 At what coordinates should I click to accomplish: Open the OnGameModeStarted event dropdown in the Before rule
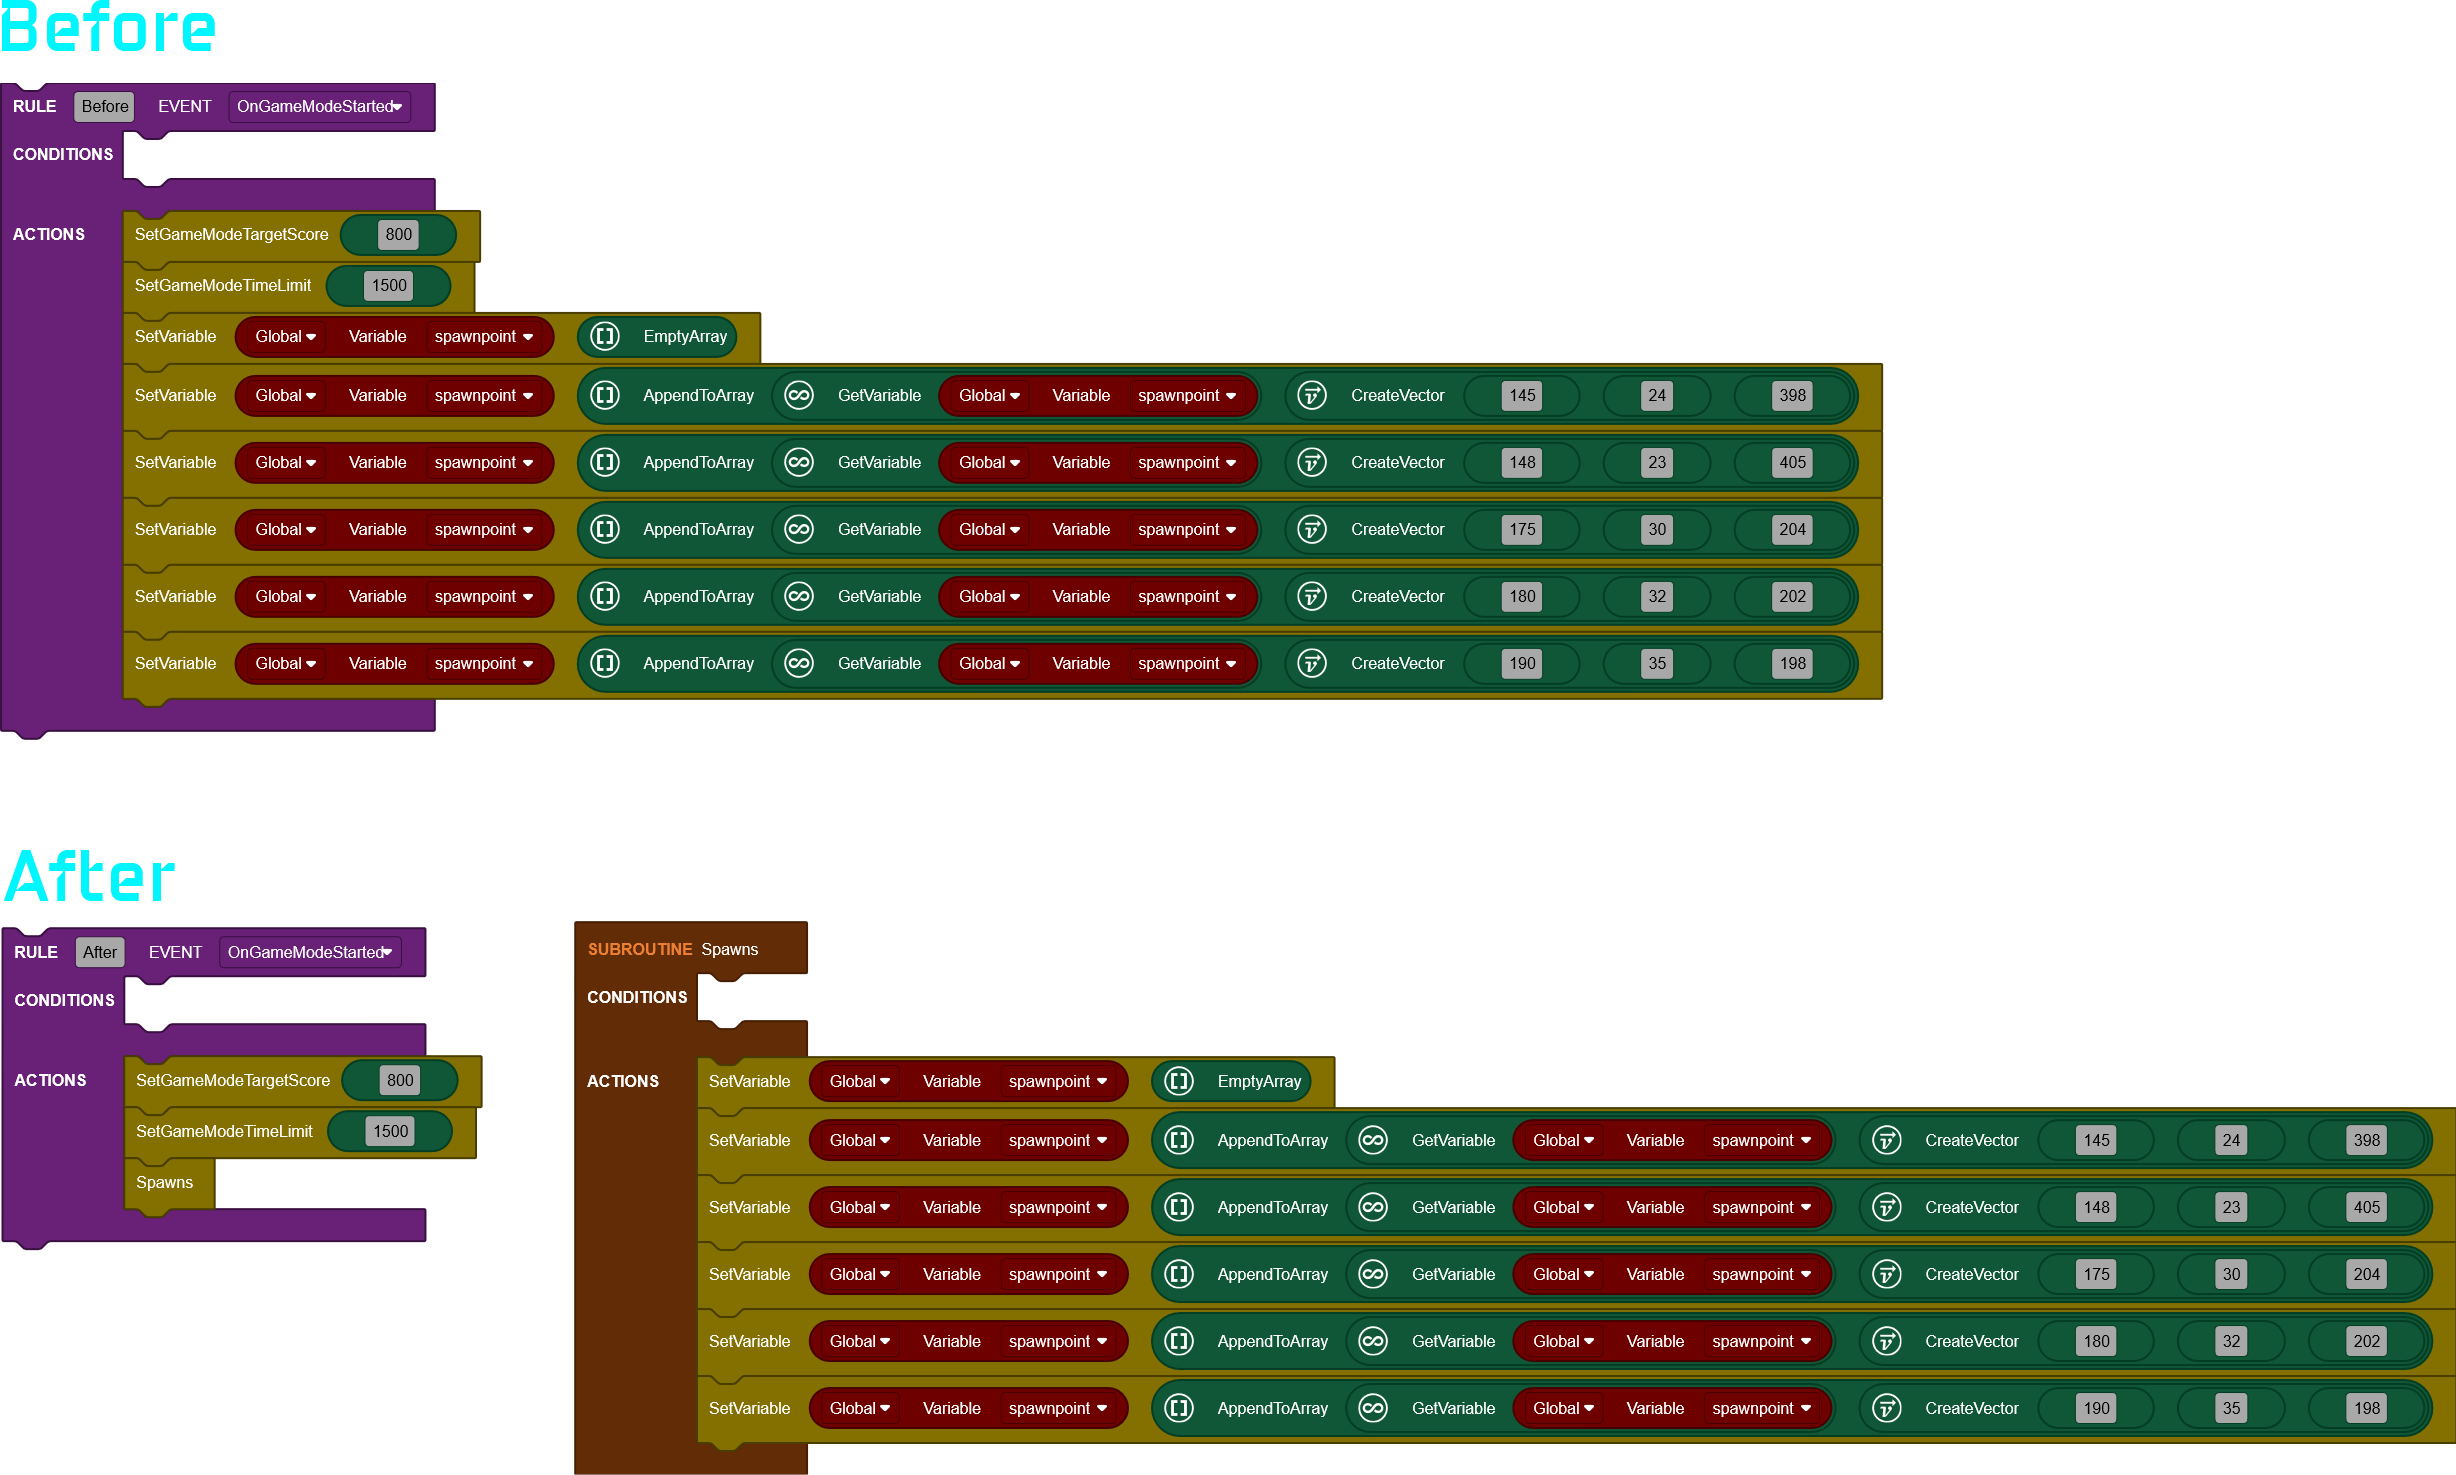(x=319, y=106)
